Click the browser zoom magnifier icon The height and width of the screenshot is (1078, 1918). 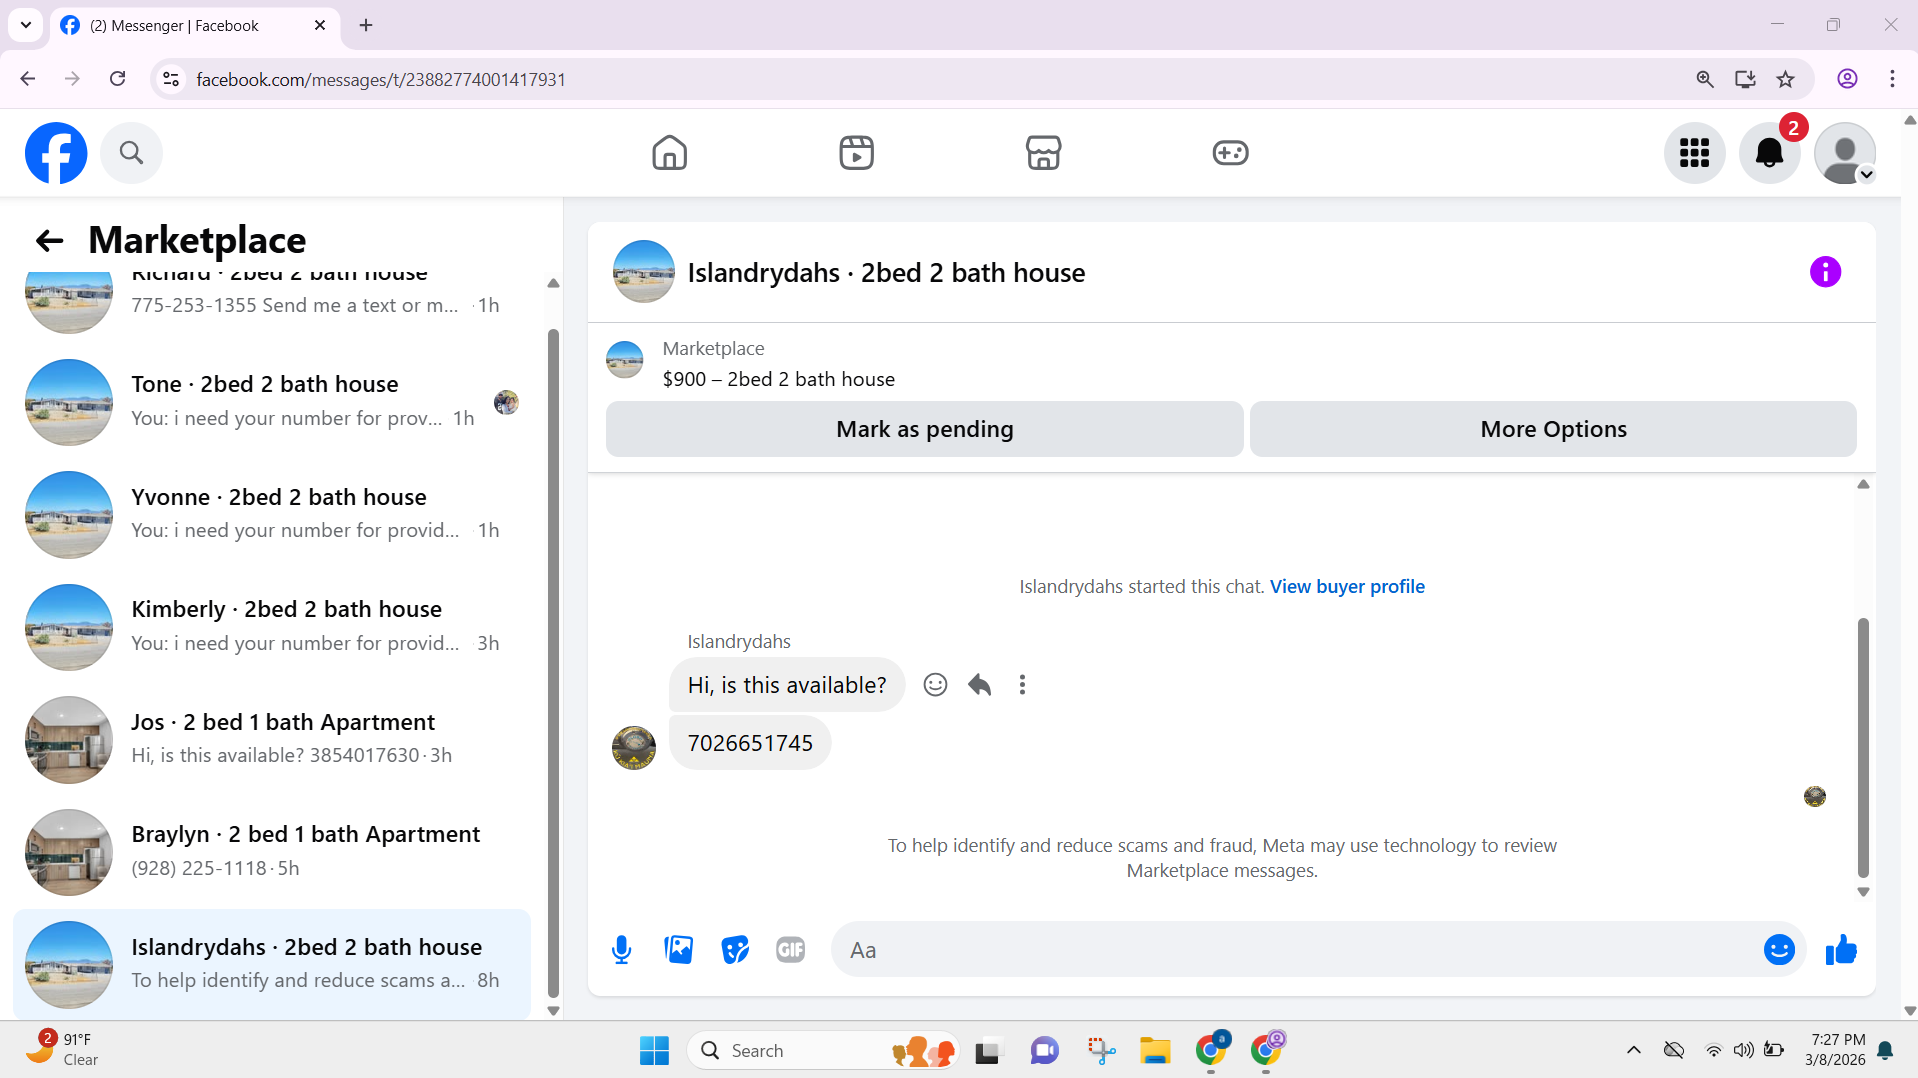(1705, 79)
